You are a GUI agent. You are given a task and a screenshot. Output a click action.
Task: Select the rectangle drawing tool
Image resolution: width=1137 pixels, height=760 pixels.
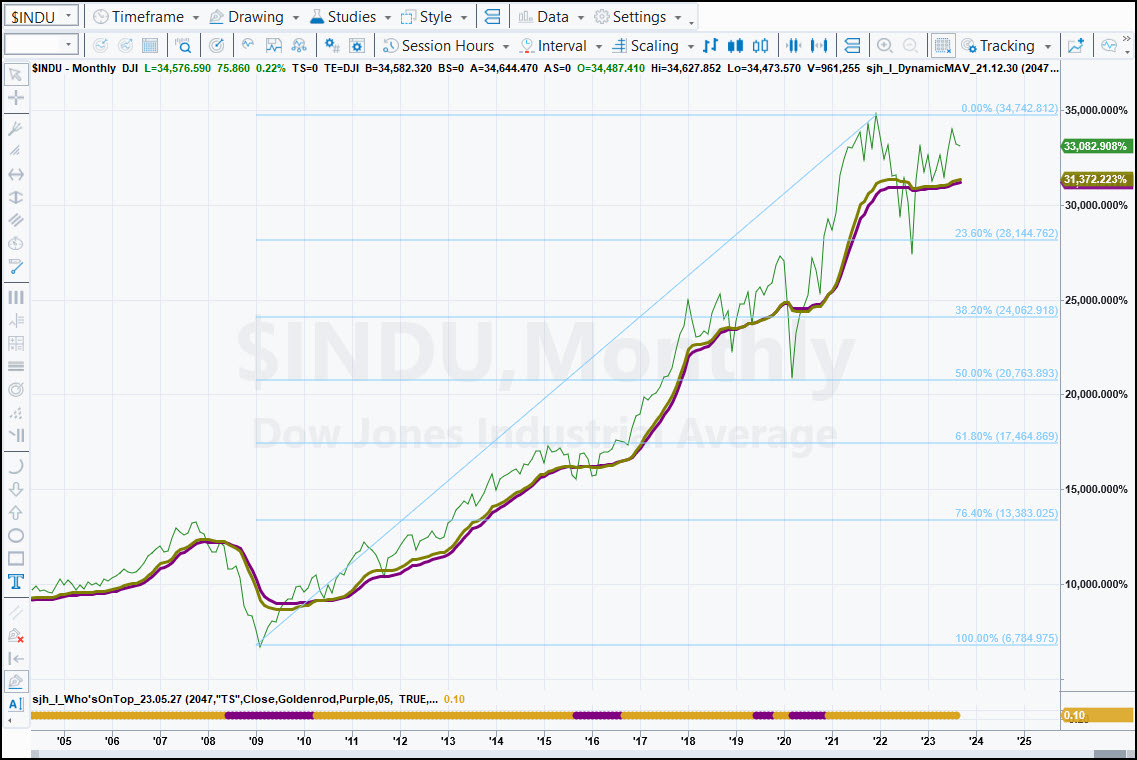click(15, 558)
